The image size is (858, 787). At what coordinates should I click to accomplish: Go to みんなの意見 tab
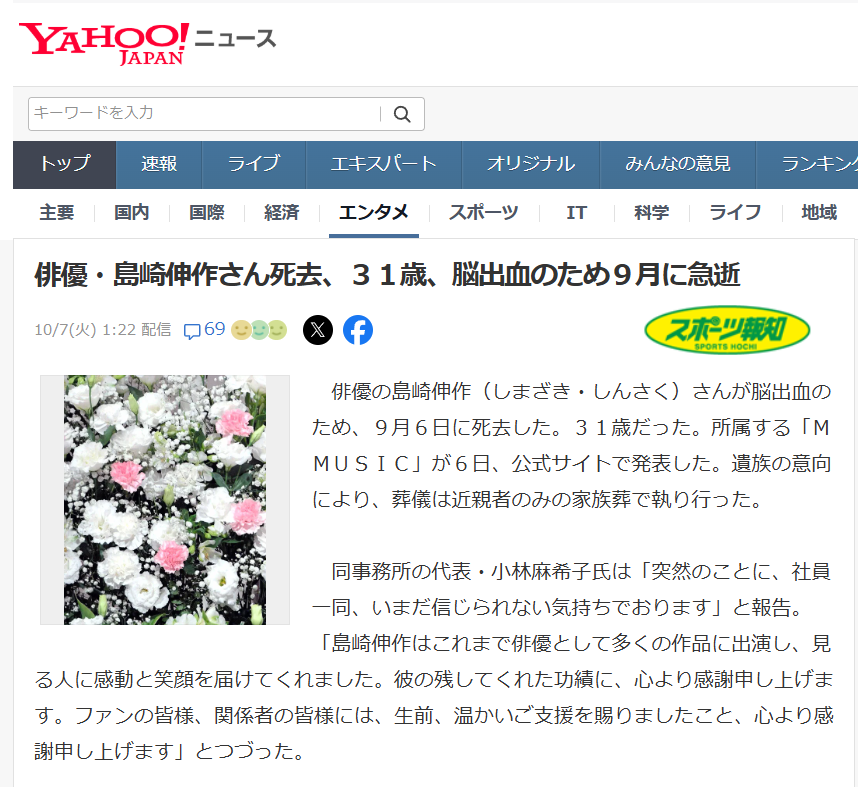point(678,164)
